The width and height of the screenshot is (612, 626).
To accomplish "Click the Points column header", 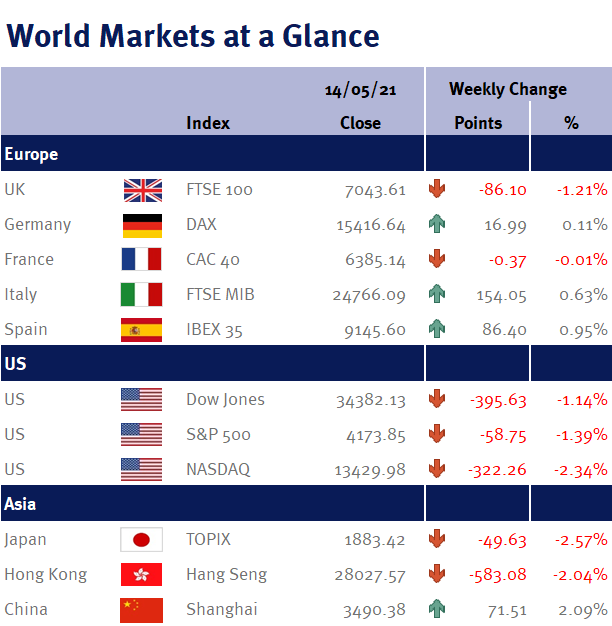I will [478, 123].
